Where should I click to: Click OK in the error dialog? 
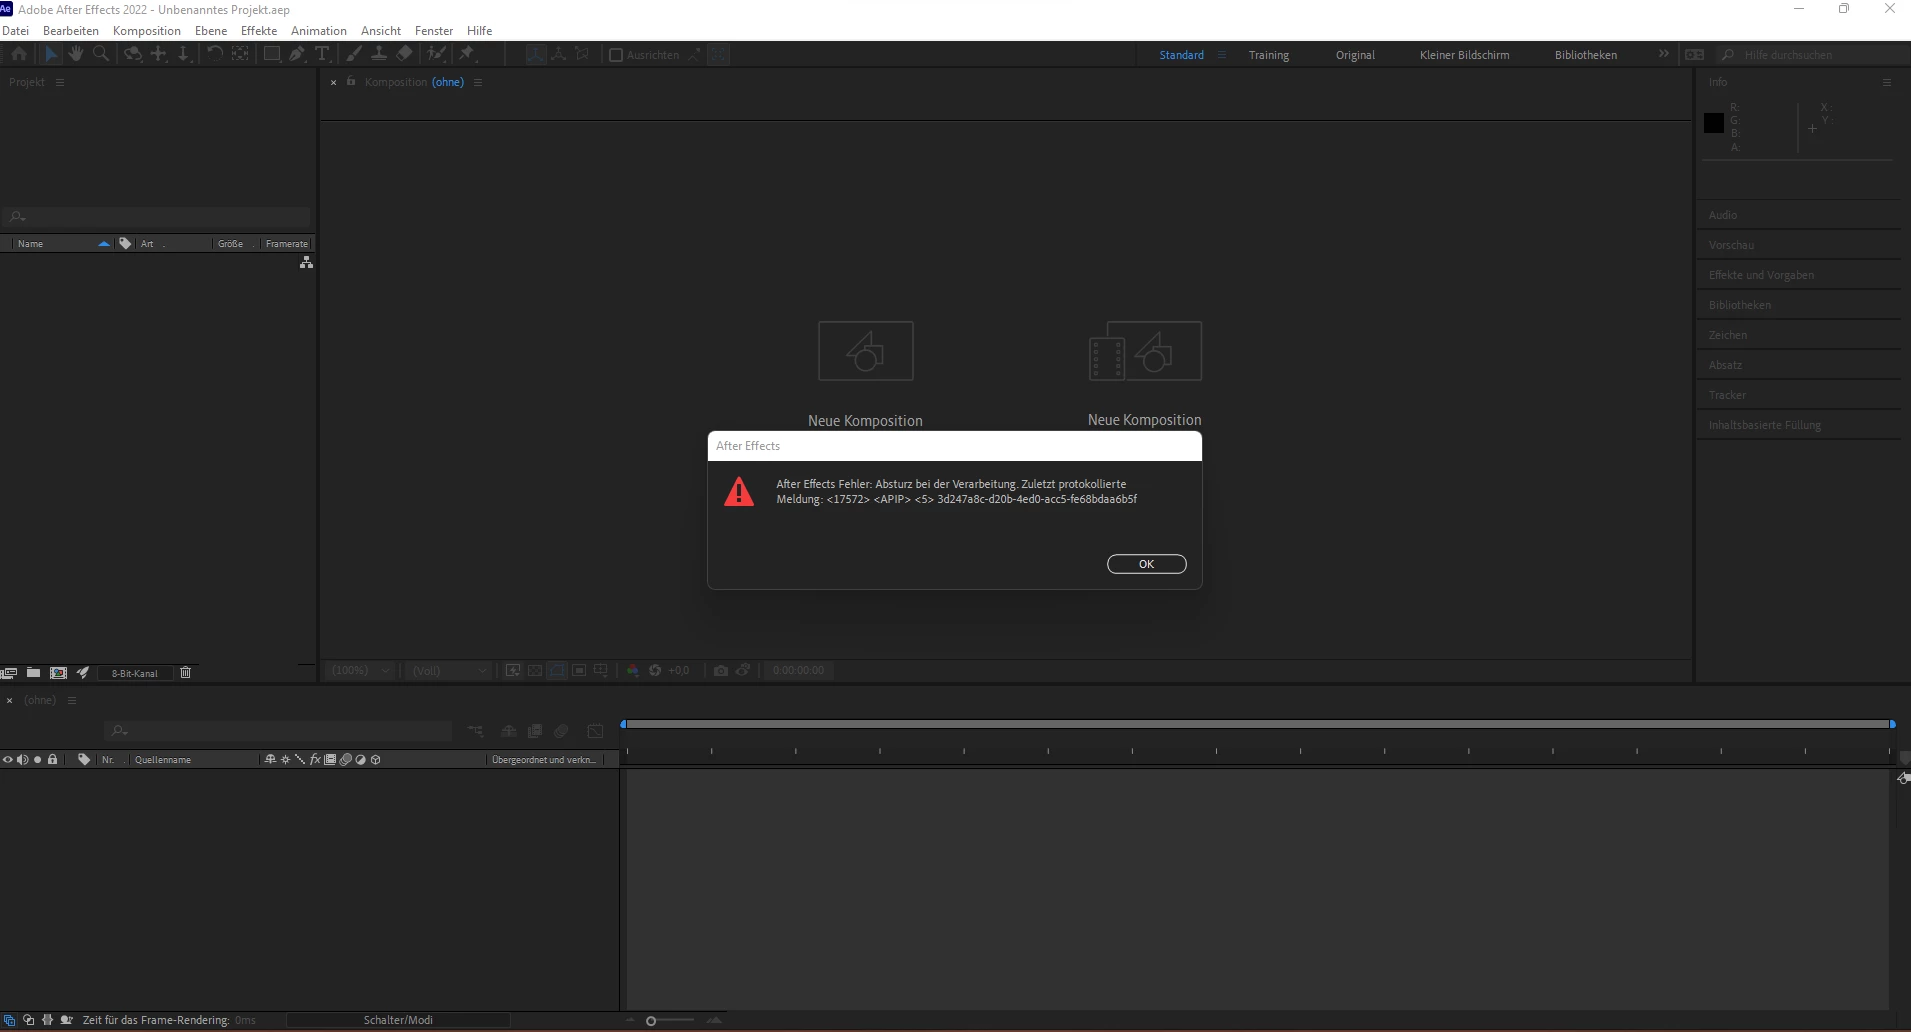[1146, 564]
